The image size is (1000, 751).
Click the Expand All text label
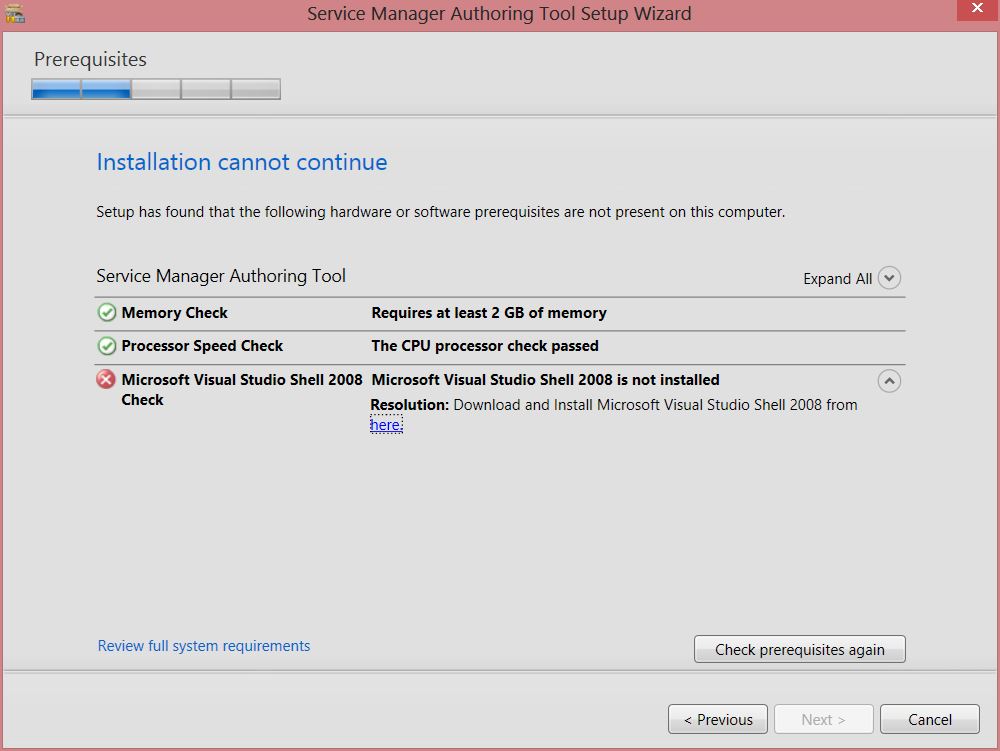(837, 279)
